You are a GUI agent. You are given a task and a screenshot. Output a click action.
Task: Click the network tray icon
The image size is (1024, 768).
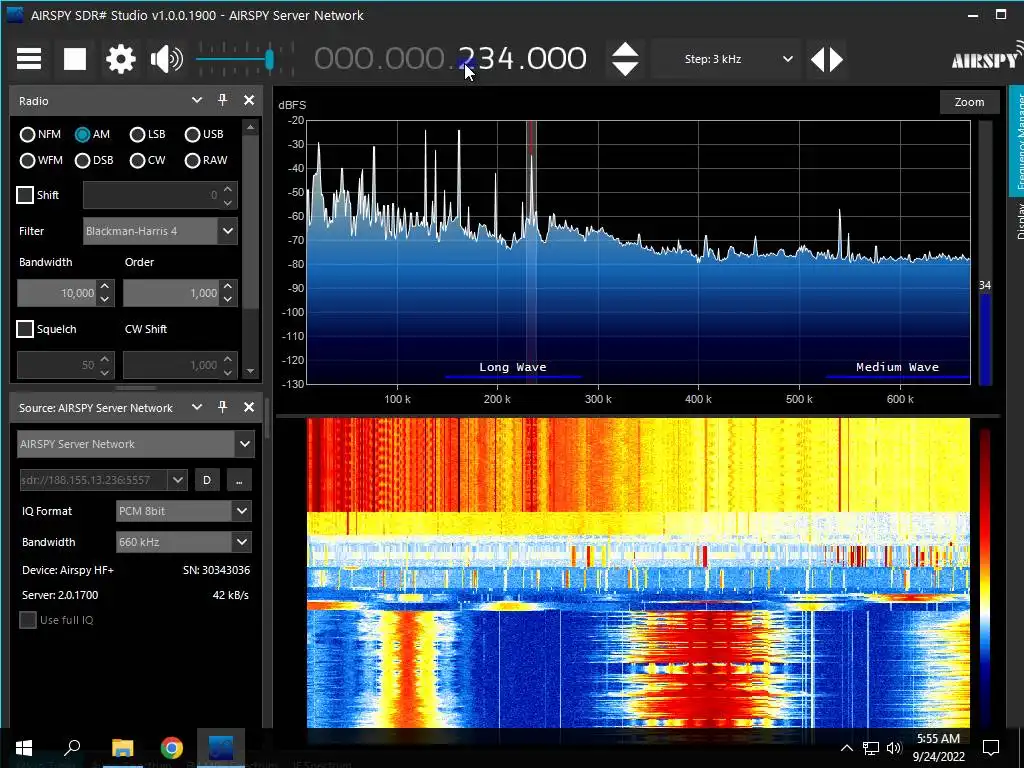tap(871, 748)
